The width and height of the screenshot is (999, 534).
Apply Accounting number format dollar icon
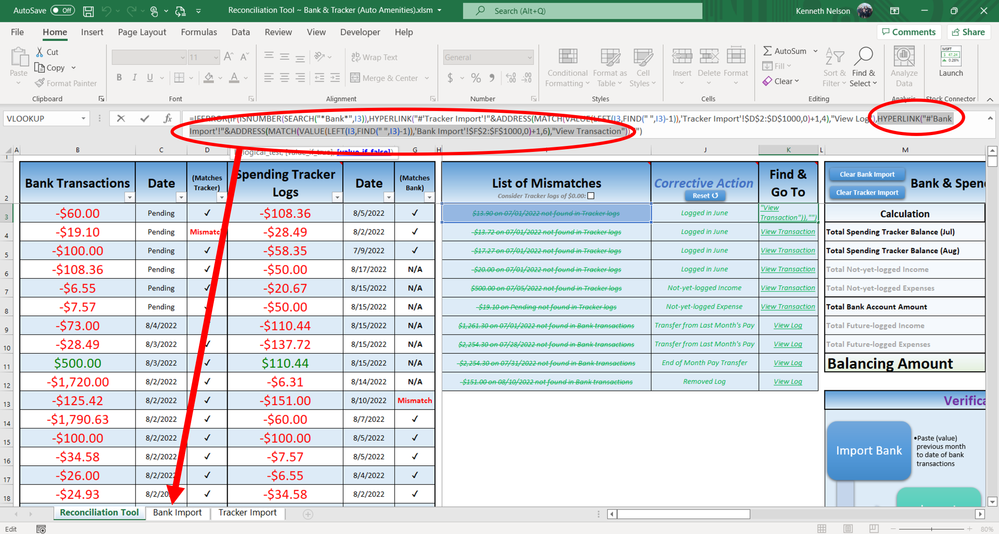[x=450, y=78]
